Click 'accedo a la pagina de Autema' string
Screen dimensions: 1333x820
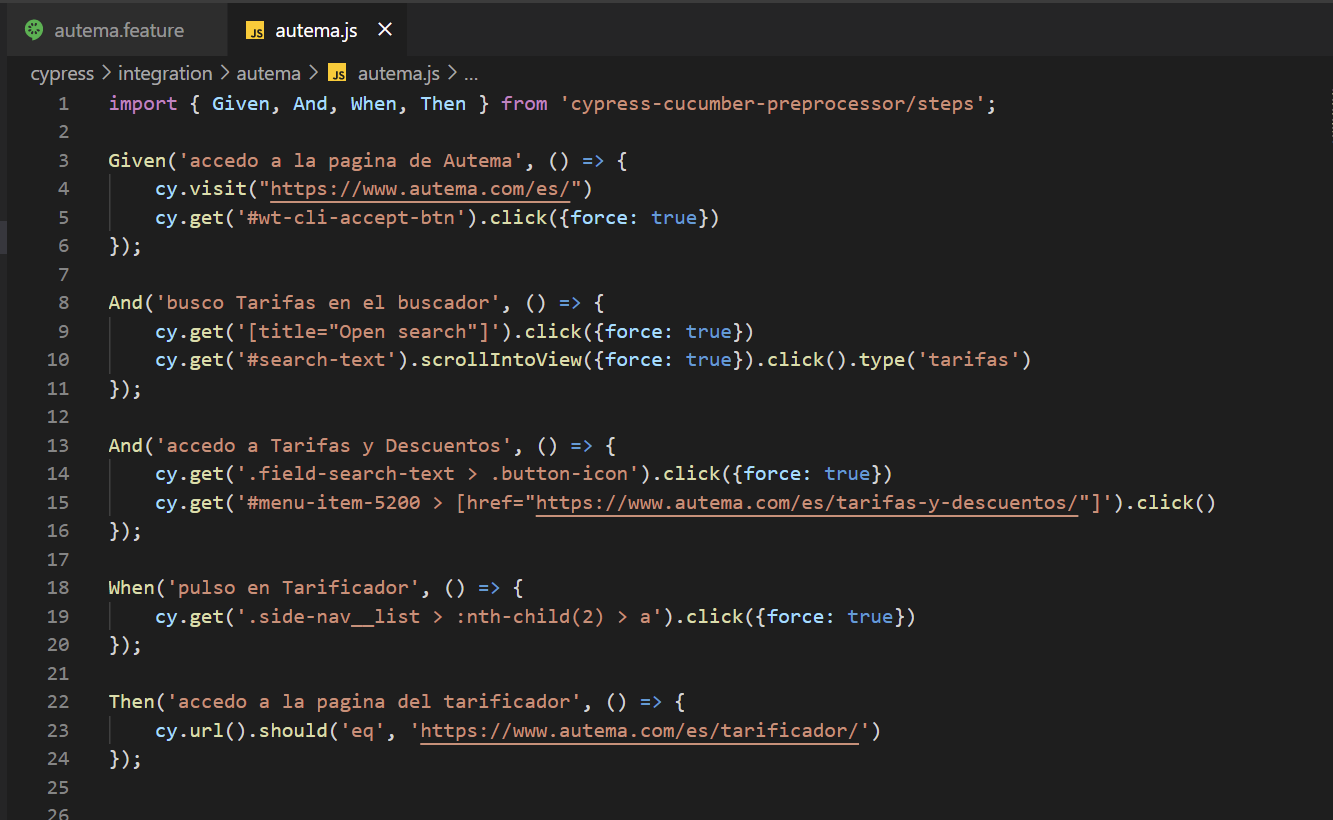pos(351,160)
